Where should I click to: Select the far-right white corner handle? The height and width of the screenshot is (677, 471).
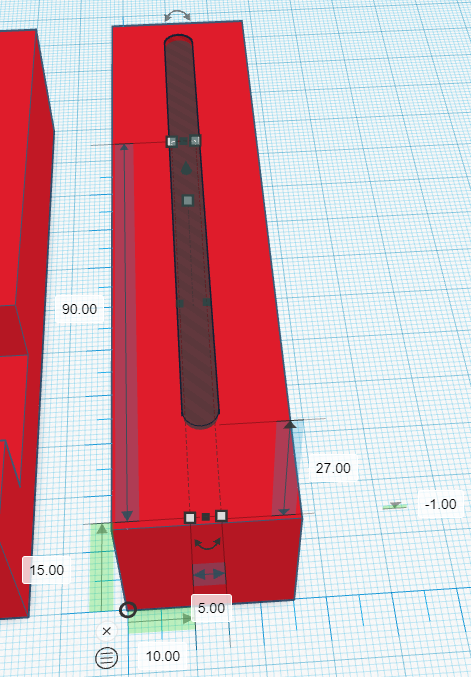coord(195,140)
